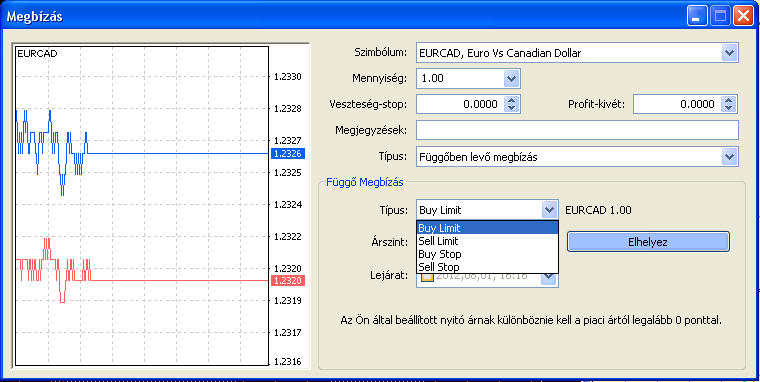
Task: Click the Megbízás window title bar text
Action: click(34, 17)
